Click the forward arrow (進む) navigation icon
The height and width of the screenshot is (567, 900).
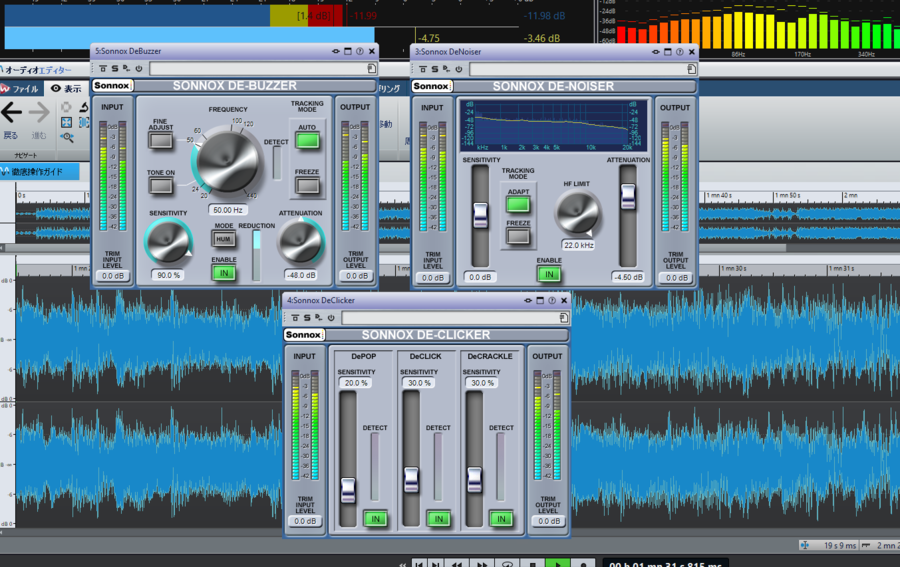[38, 112]
